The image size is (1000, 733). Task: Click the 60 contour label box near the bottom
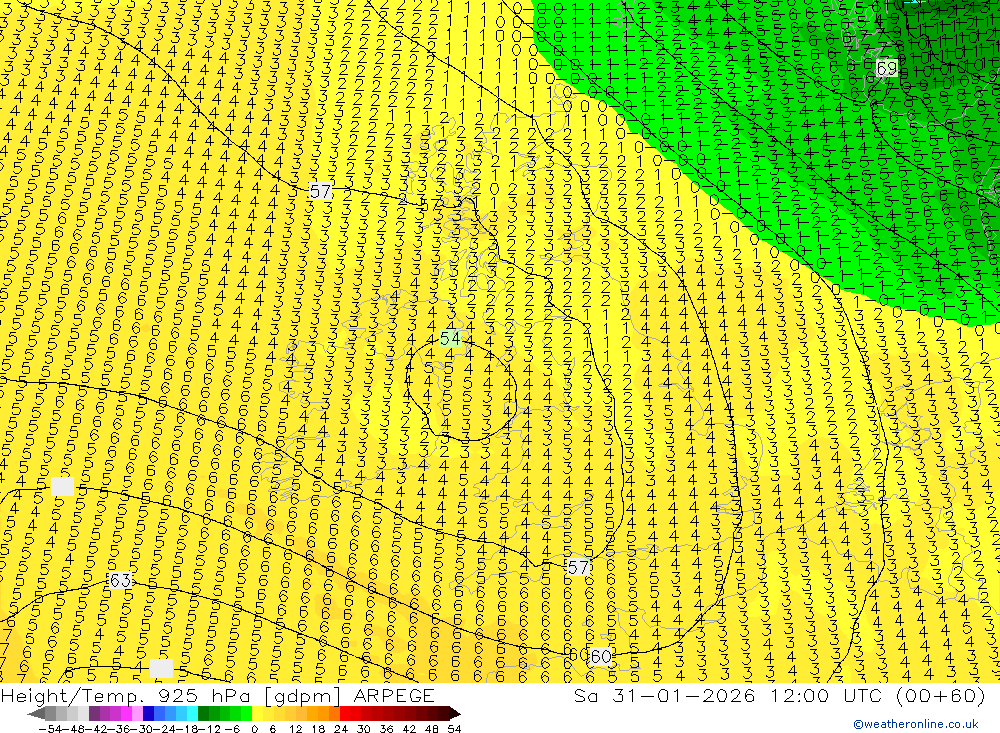tap(601, 656)
